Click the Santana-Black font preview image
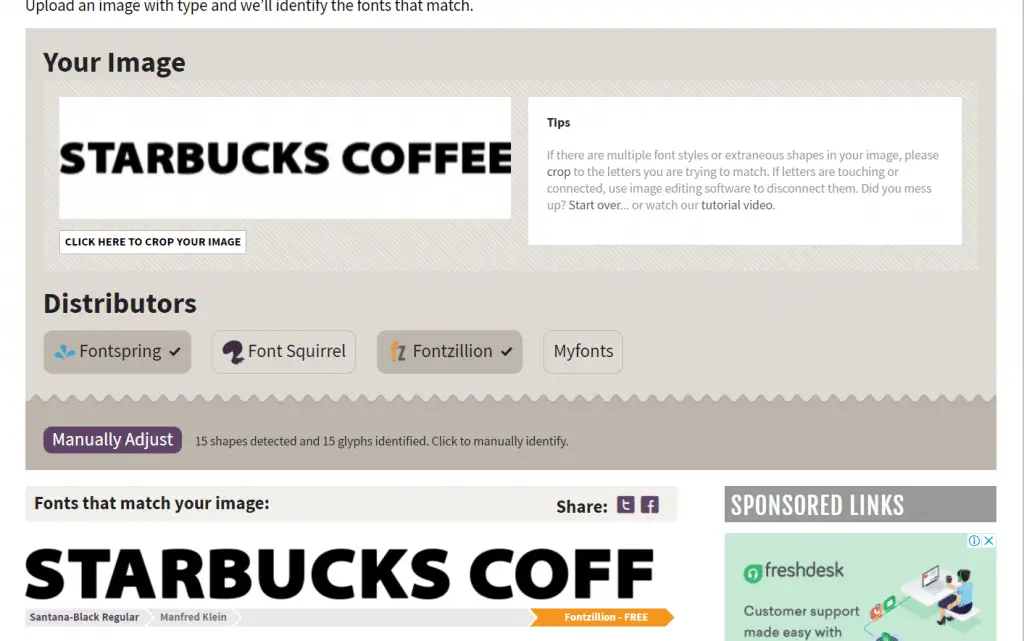The image size is (1024, 641). click(340, 573)
